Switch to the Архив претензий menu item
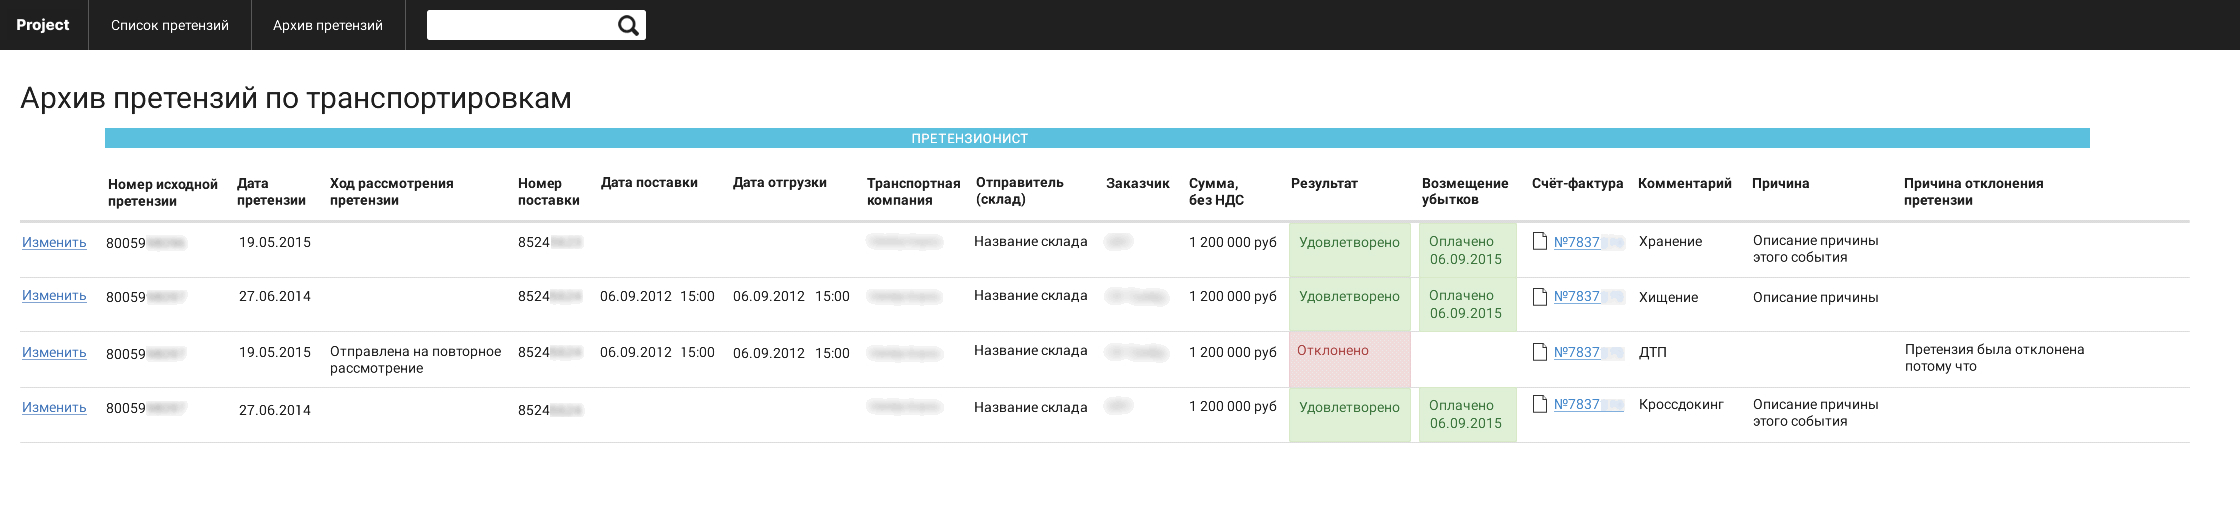Viewport: 2240px width, 508px height. click(x=328, y=25)
